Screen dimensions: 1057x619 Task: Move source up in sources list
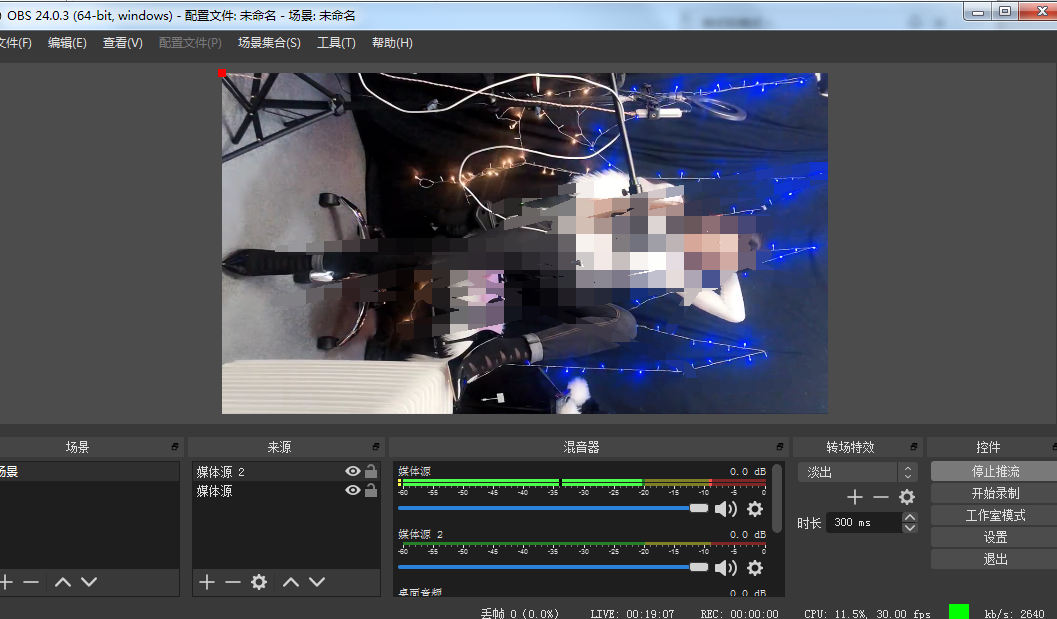pyautogui.click(x=291, y=582)
